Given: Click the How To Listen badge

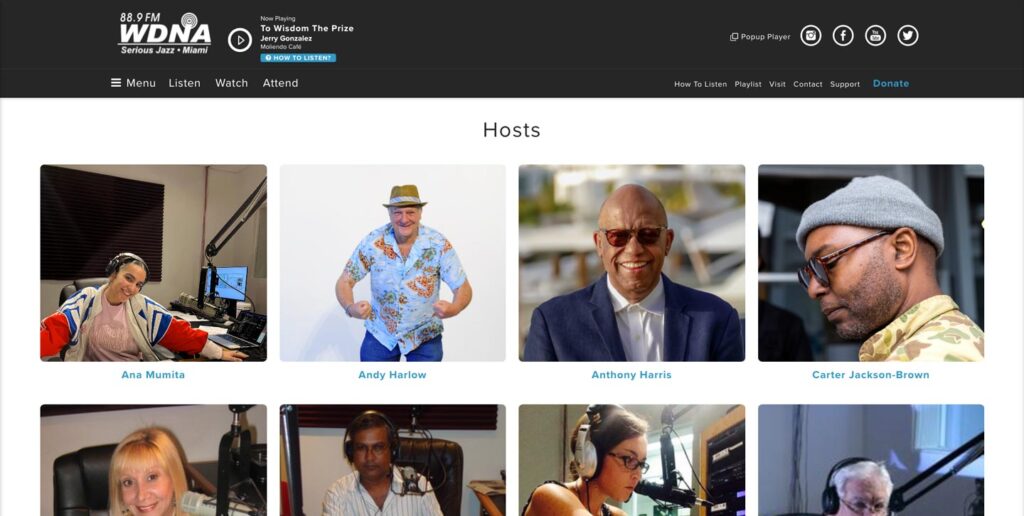Looking at the screenshot, I should (298, 58).
